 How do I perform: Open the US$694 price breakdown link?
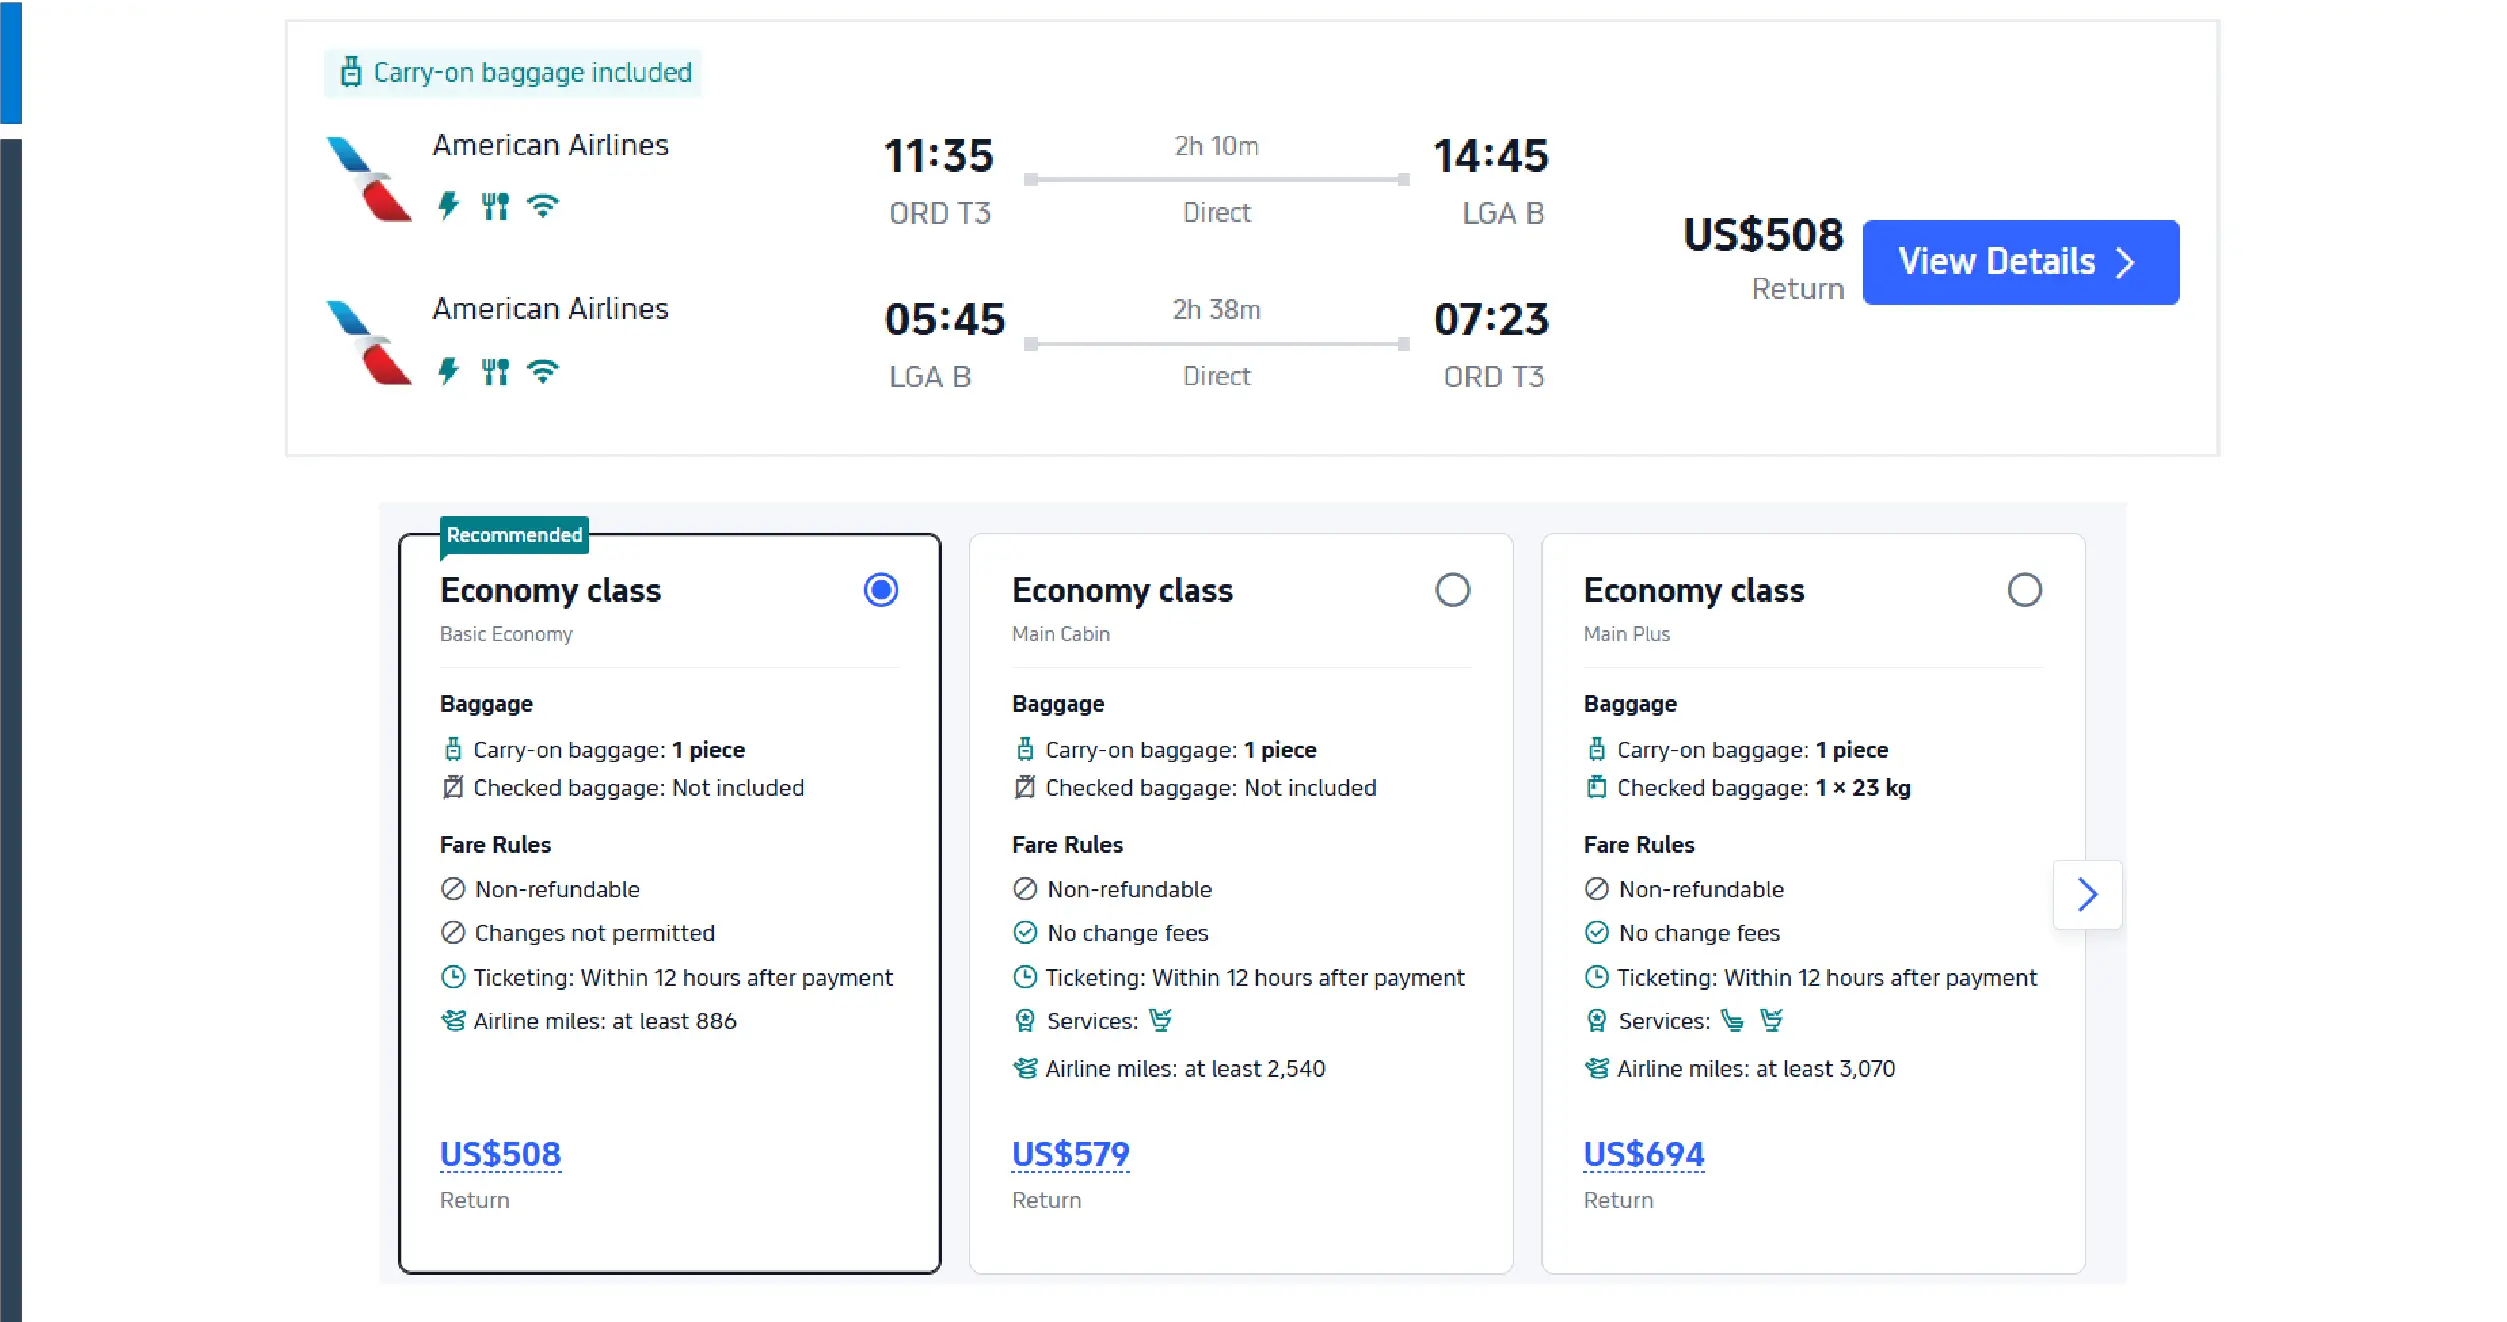click(1643, 1154)
